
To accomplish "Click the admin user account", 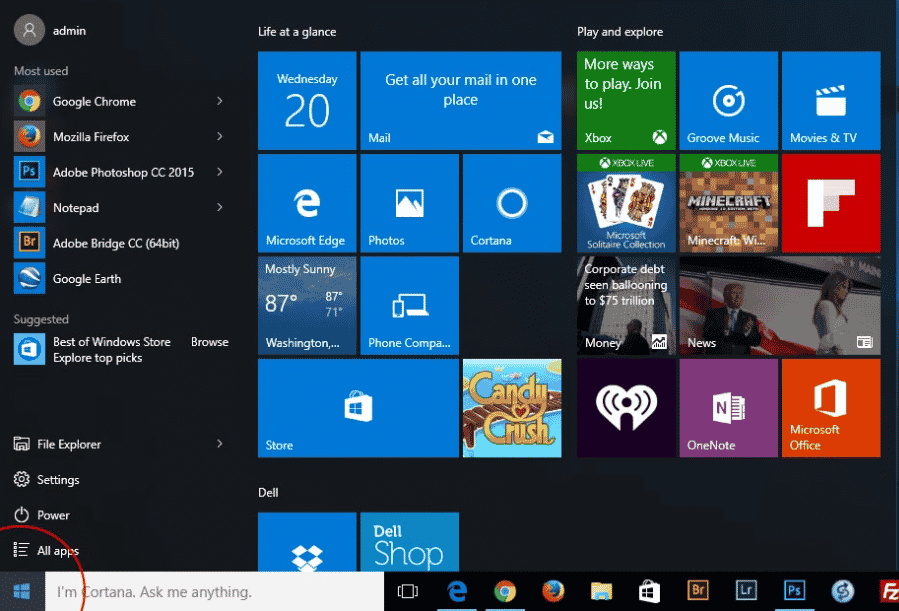I will pos(50,30).
